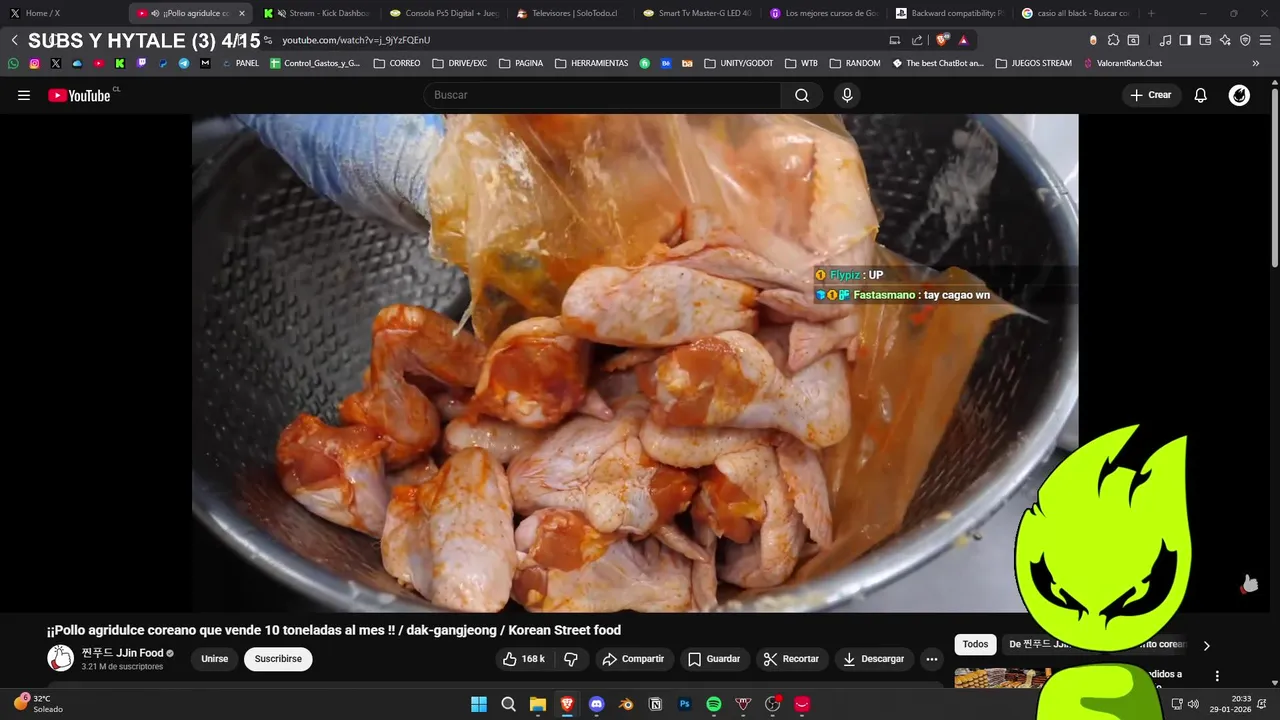This screenshot has width=1280, height=720.
Task: Open Telegram bookmark icon
Action: [184, 63]
